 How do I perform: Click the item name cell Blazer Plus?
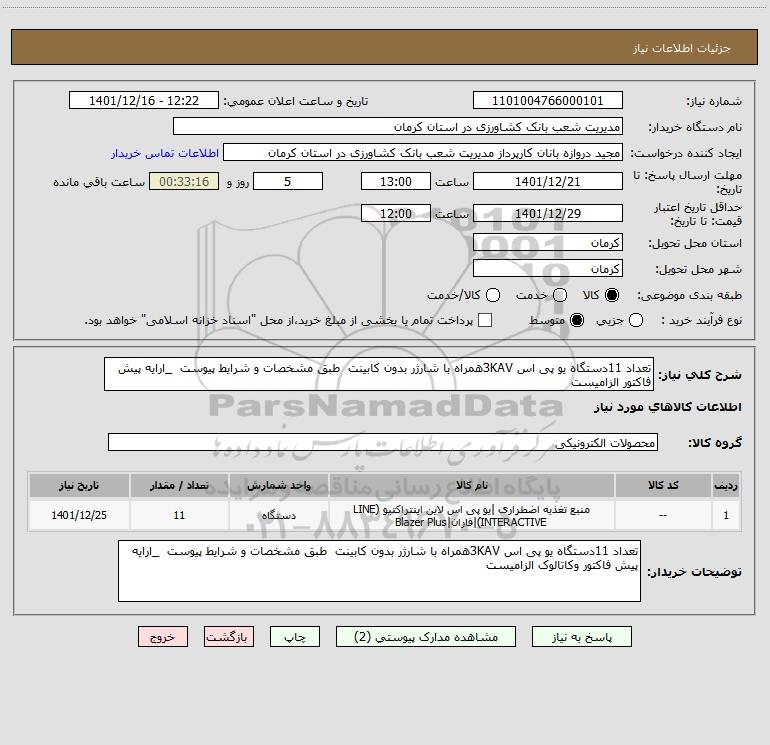(x=471, y=515)
